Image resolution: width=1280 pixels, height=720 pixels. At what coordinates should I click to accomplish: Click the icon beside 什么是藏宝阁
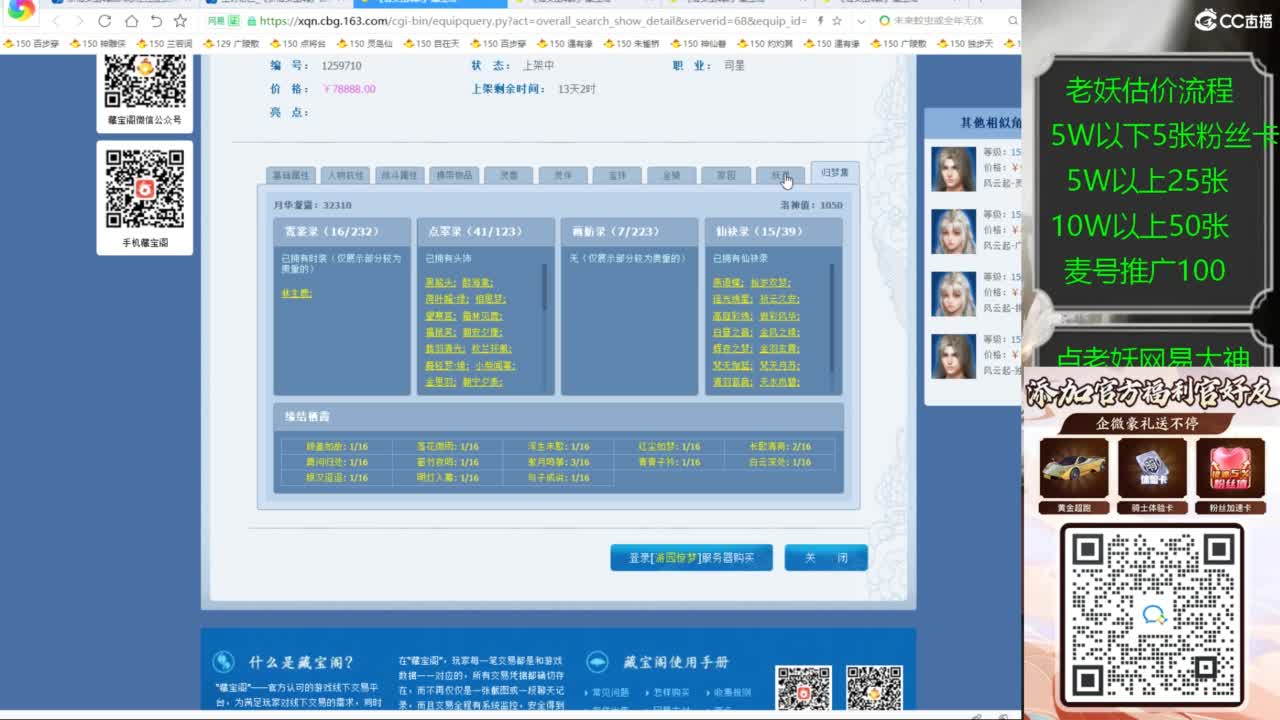point(223,662)
